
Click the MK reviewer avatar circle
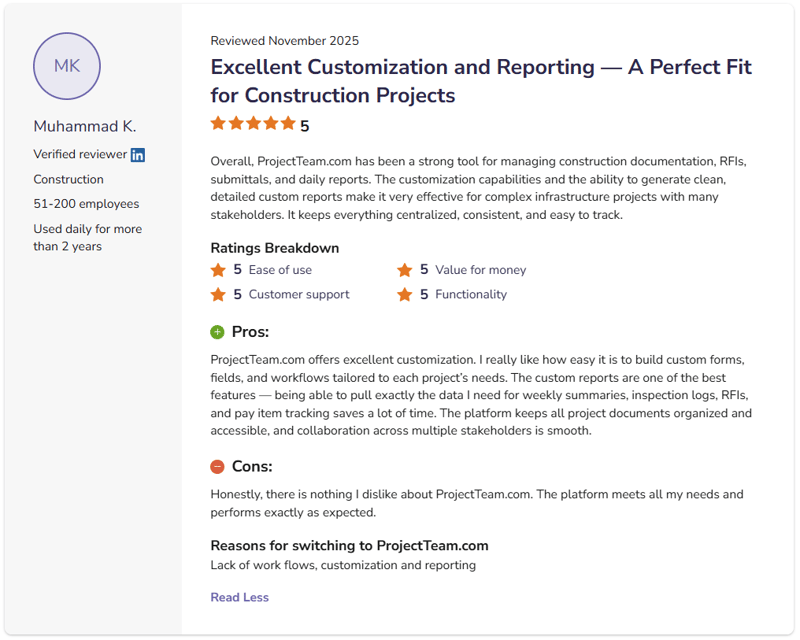pyautogui.click(x=67, y=66)
